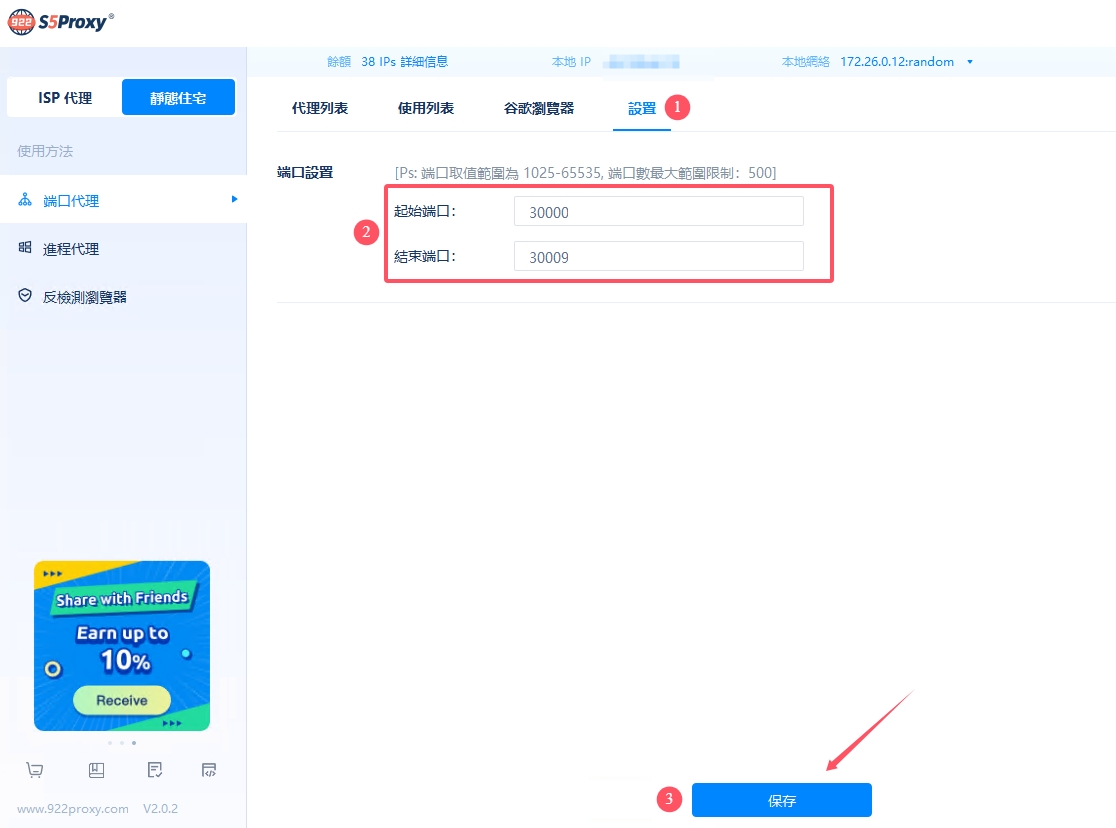1116x828 pixels.
Task: Open the 詳細信息 link next to IPs
Action: coord(424,62)
